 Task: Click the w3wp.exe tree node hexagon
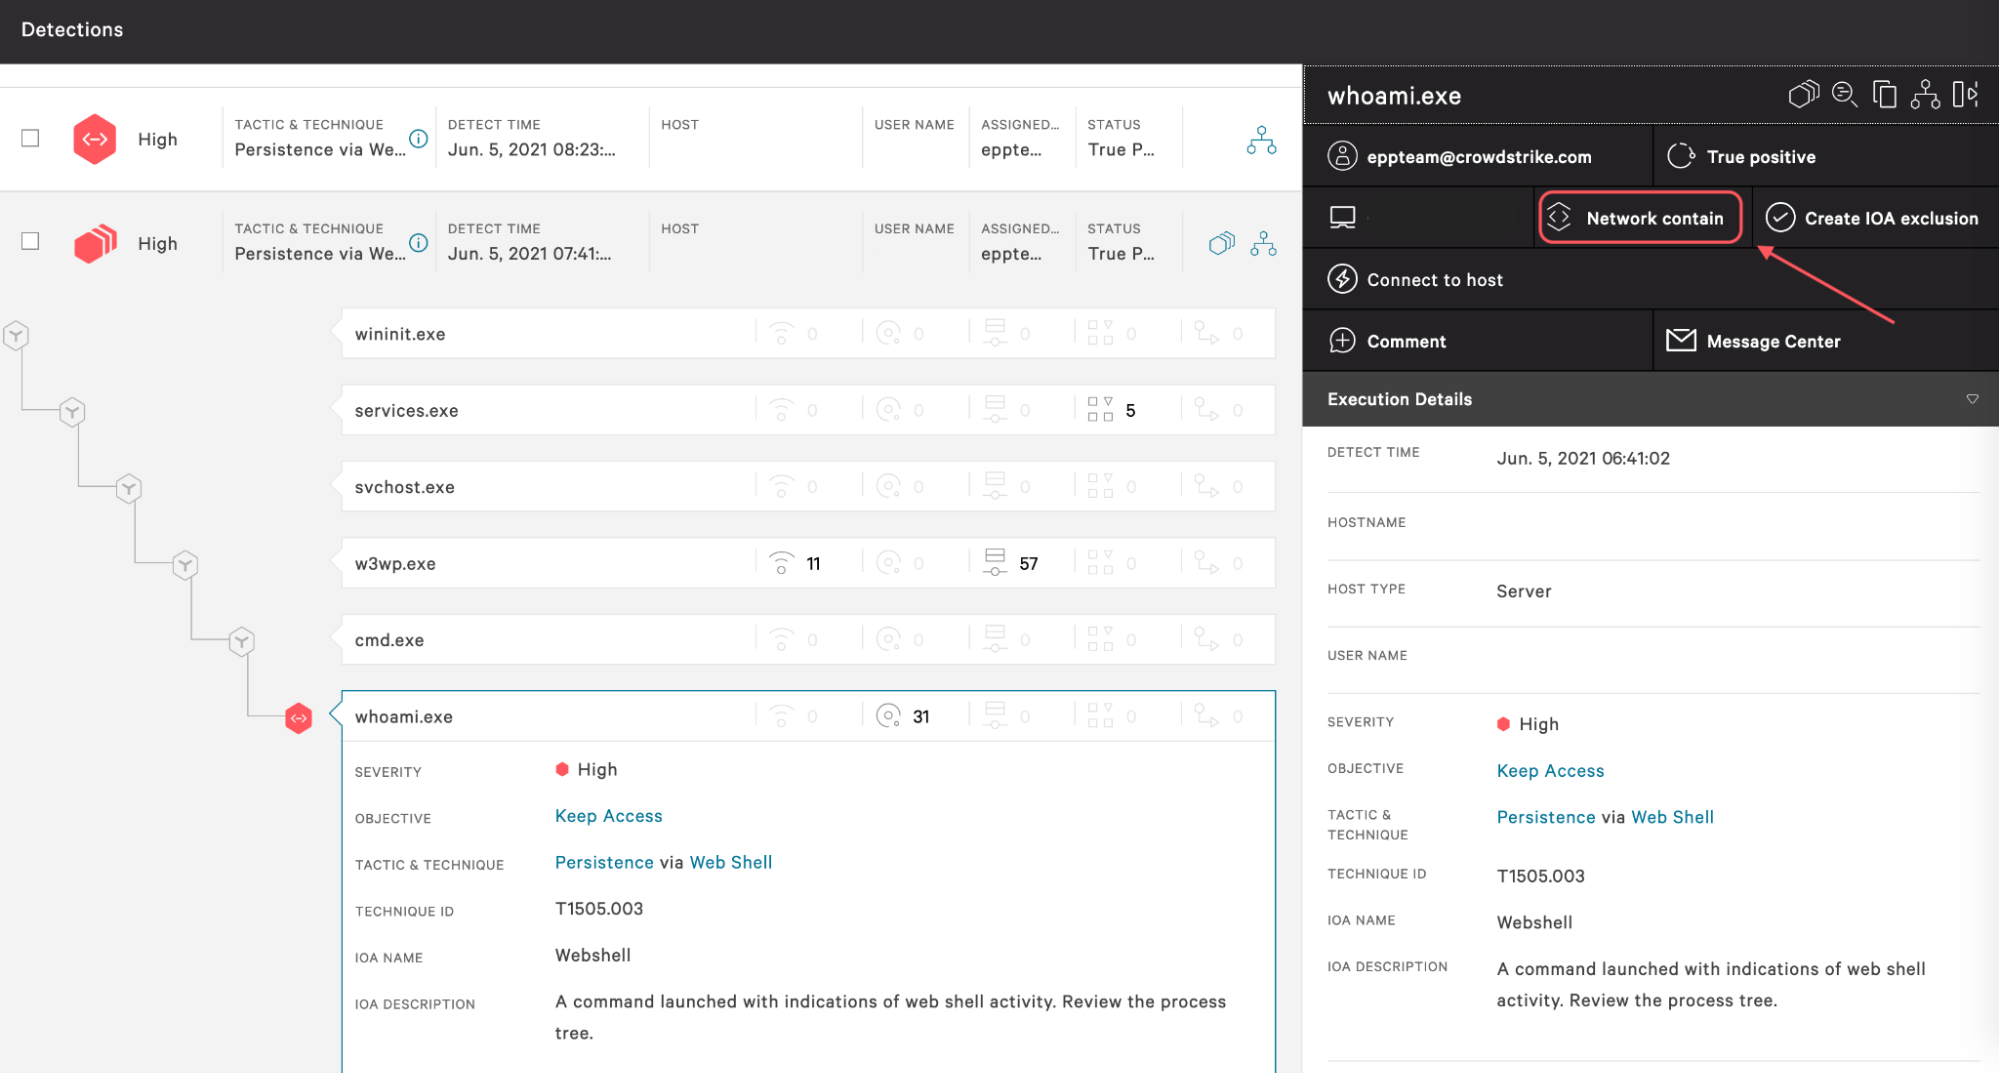point(185,565)
